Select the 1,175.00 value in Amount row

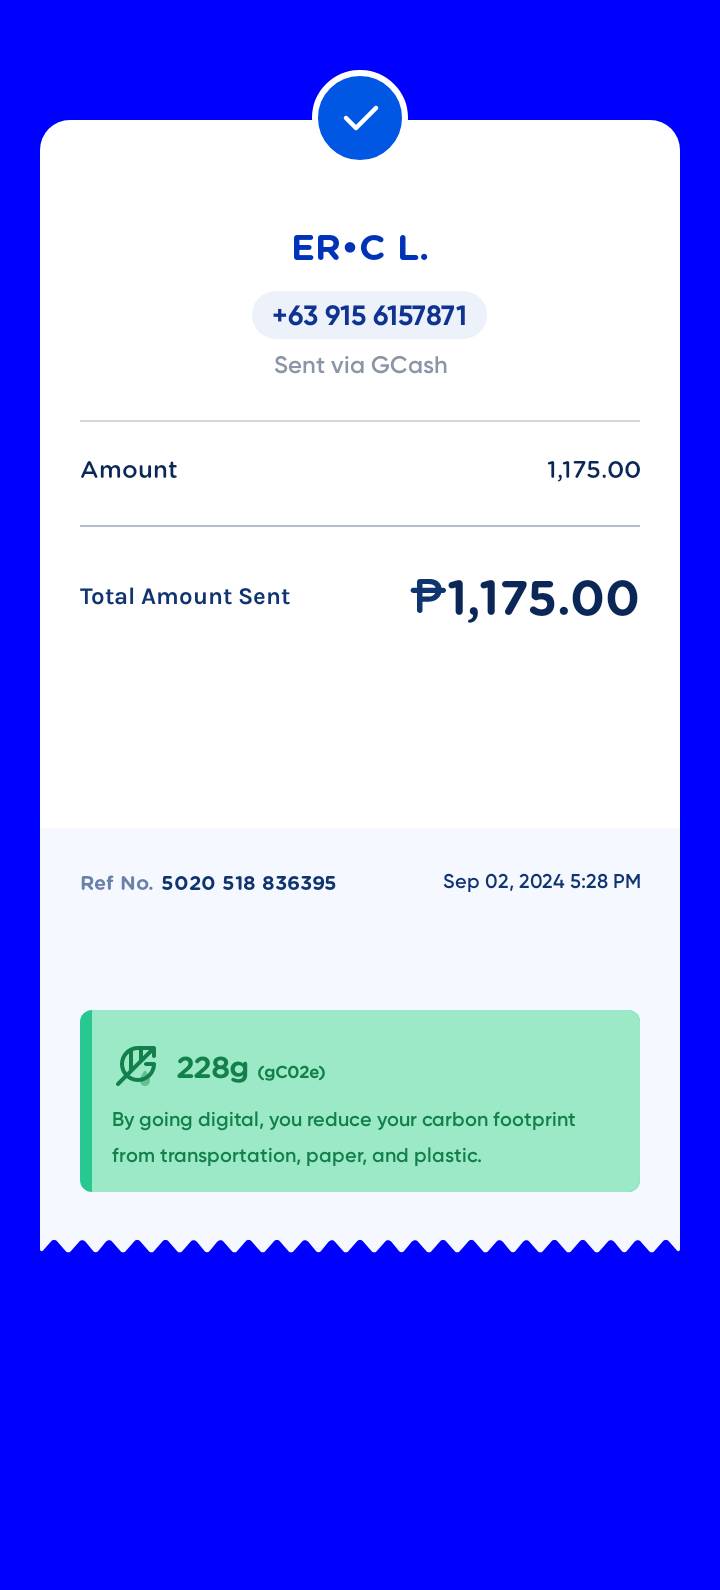pos(593,470)
